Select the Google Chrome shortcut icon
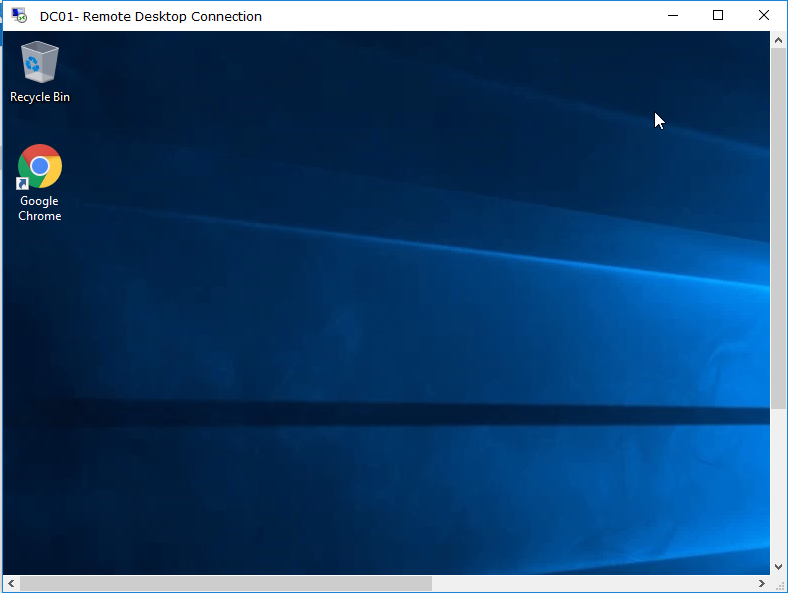790x593 pixels. [x=40, y=167]
